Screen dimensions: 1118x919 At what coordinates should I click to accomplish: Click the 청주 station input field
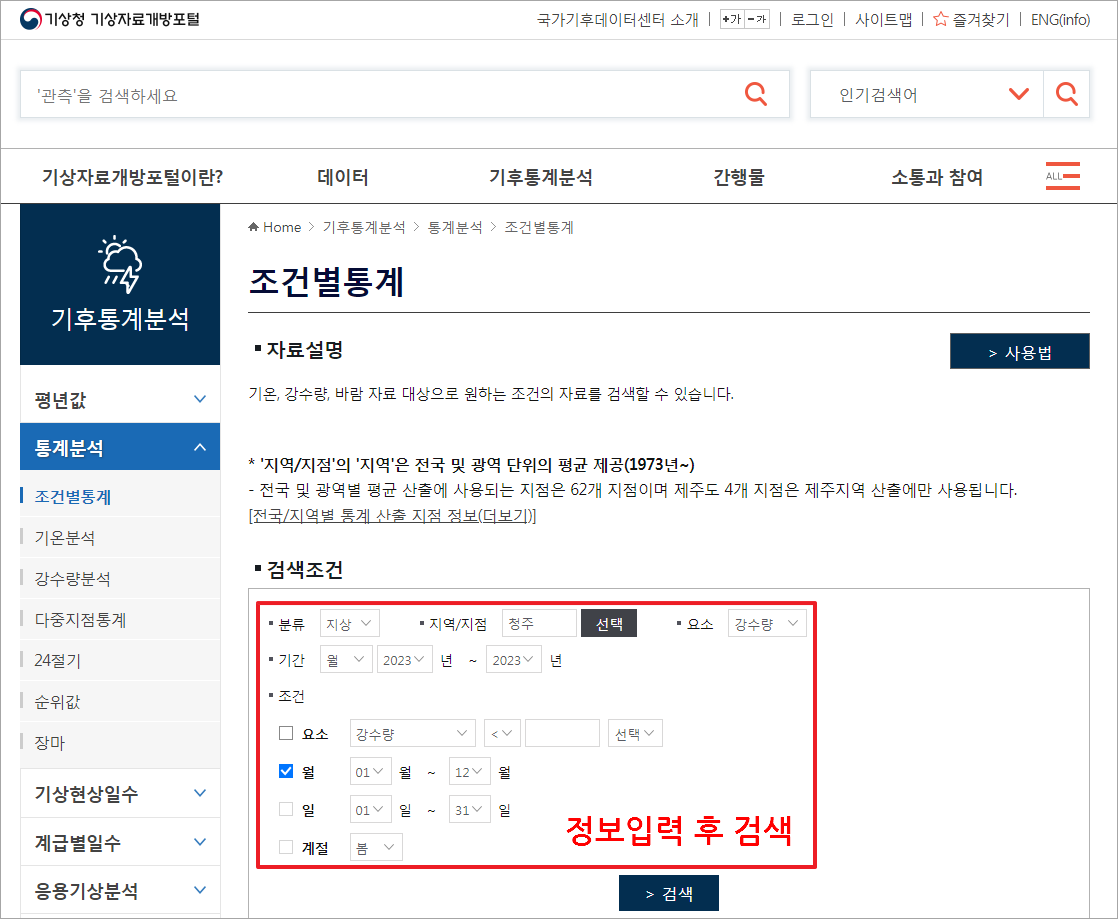[538, 622]
